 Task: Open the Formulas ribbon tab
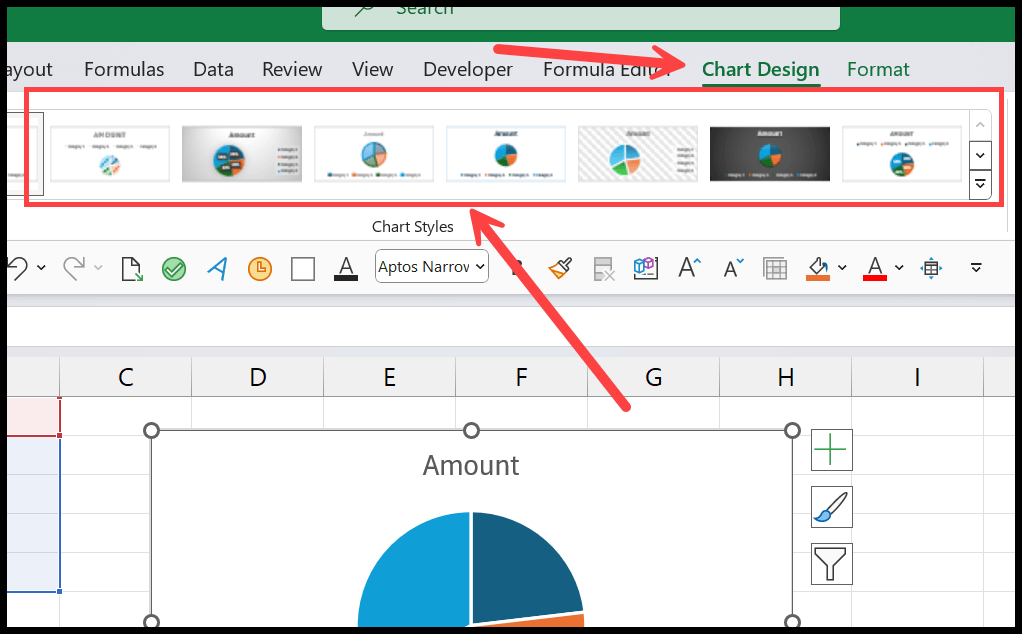[124, 69]
